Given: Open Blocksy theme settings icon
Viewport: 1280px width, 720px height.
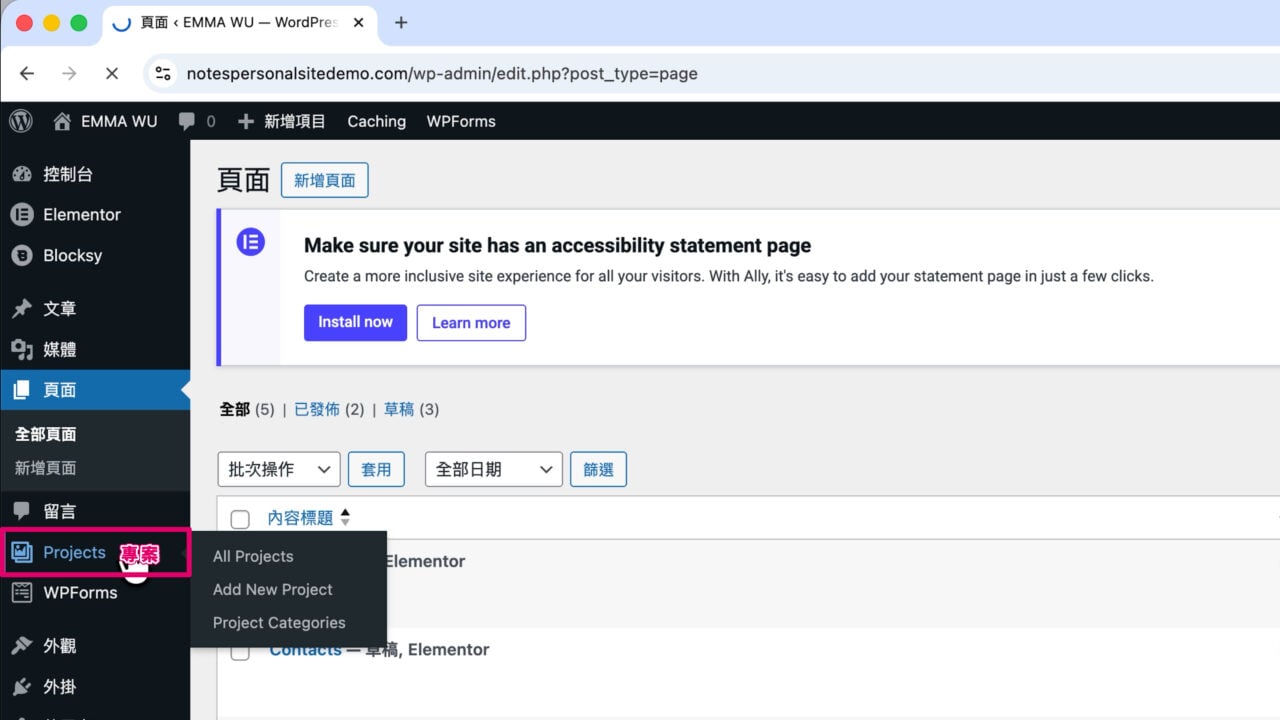Looking at the screenshot, I should click(x=22, y=255).
